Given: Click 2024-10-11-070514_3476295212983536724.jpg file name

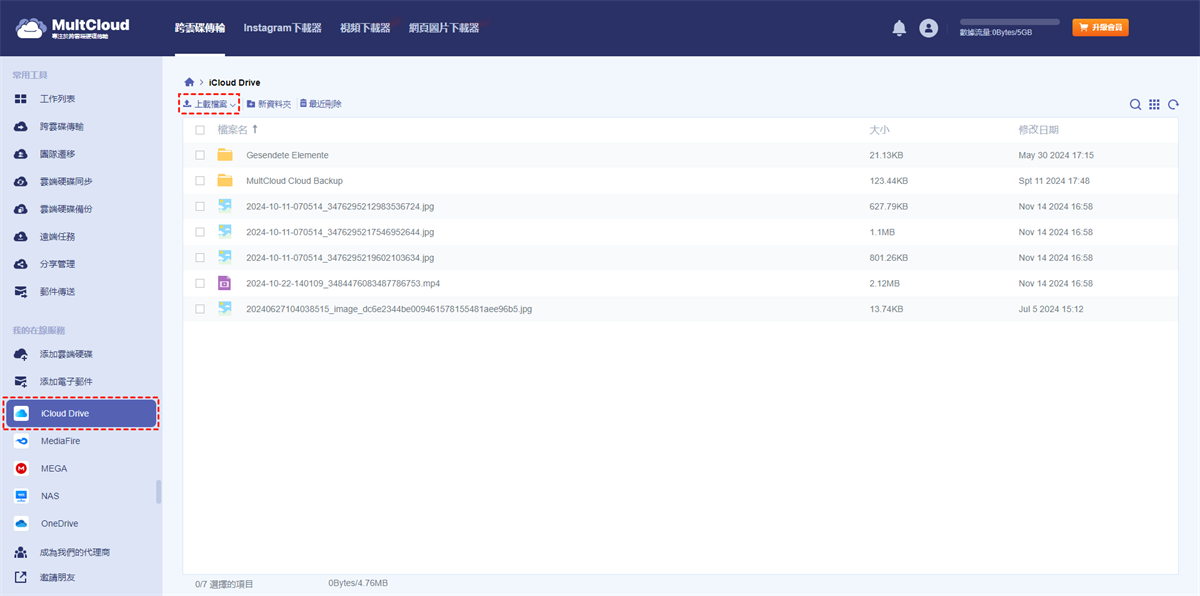Looking at the screenshot, I should click(340, 206).
